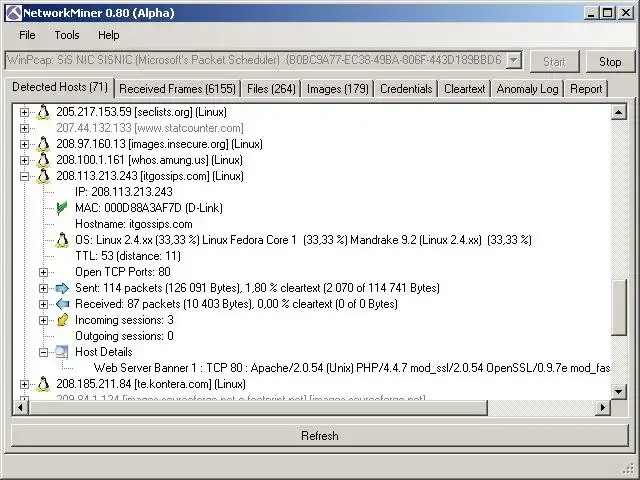Open the Cleartext tab
The height and width of the screenshot is (480, 640).
pyautogui.click(x=464, y=89)
